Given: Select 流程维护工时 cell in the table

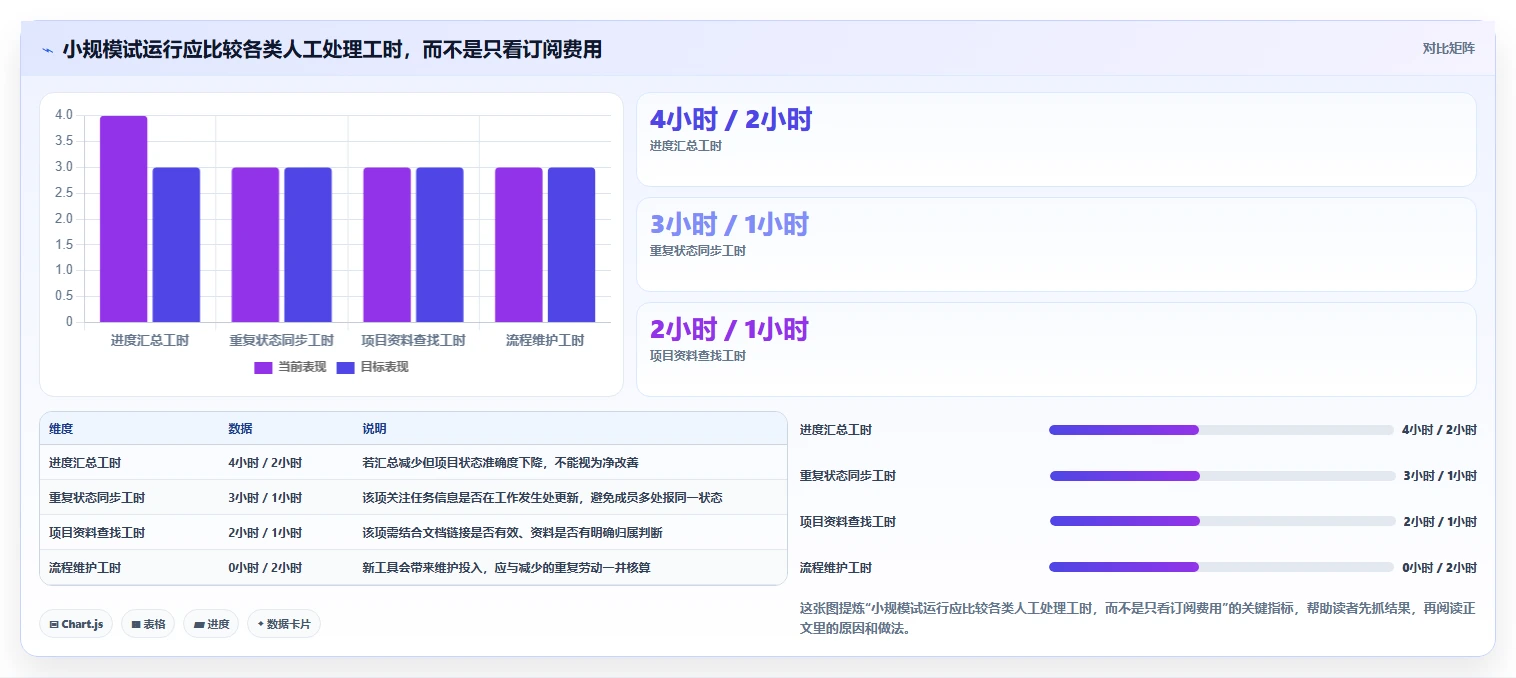Looking at the screenshot, I should coord(85,568).
